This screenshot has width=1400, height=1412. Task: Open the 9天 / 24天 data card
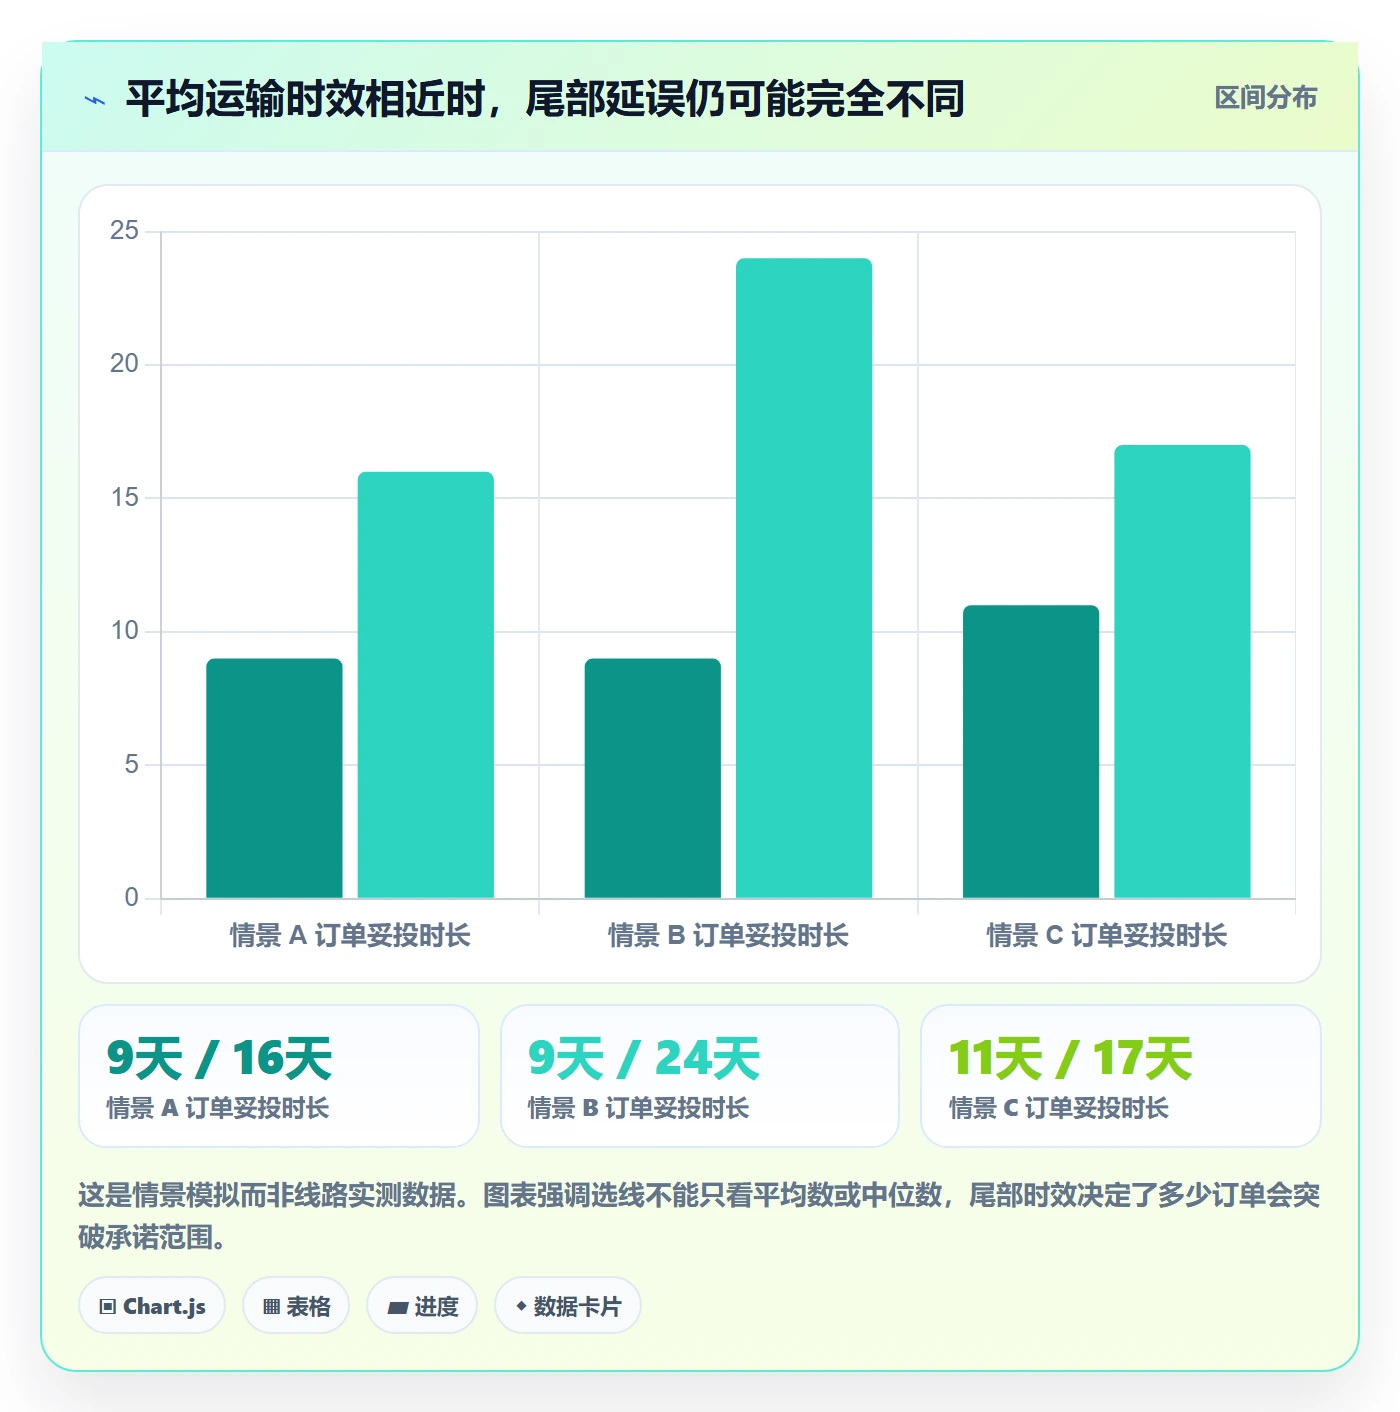(700, 1076)
